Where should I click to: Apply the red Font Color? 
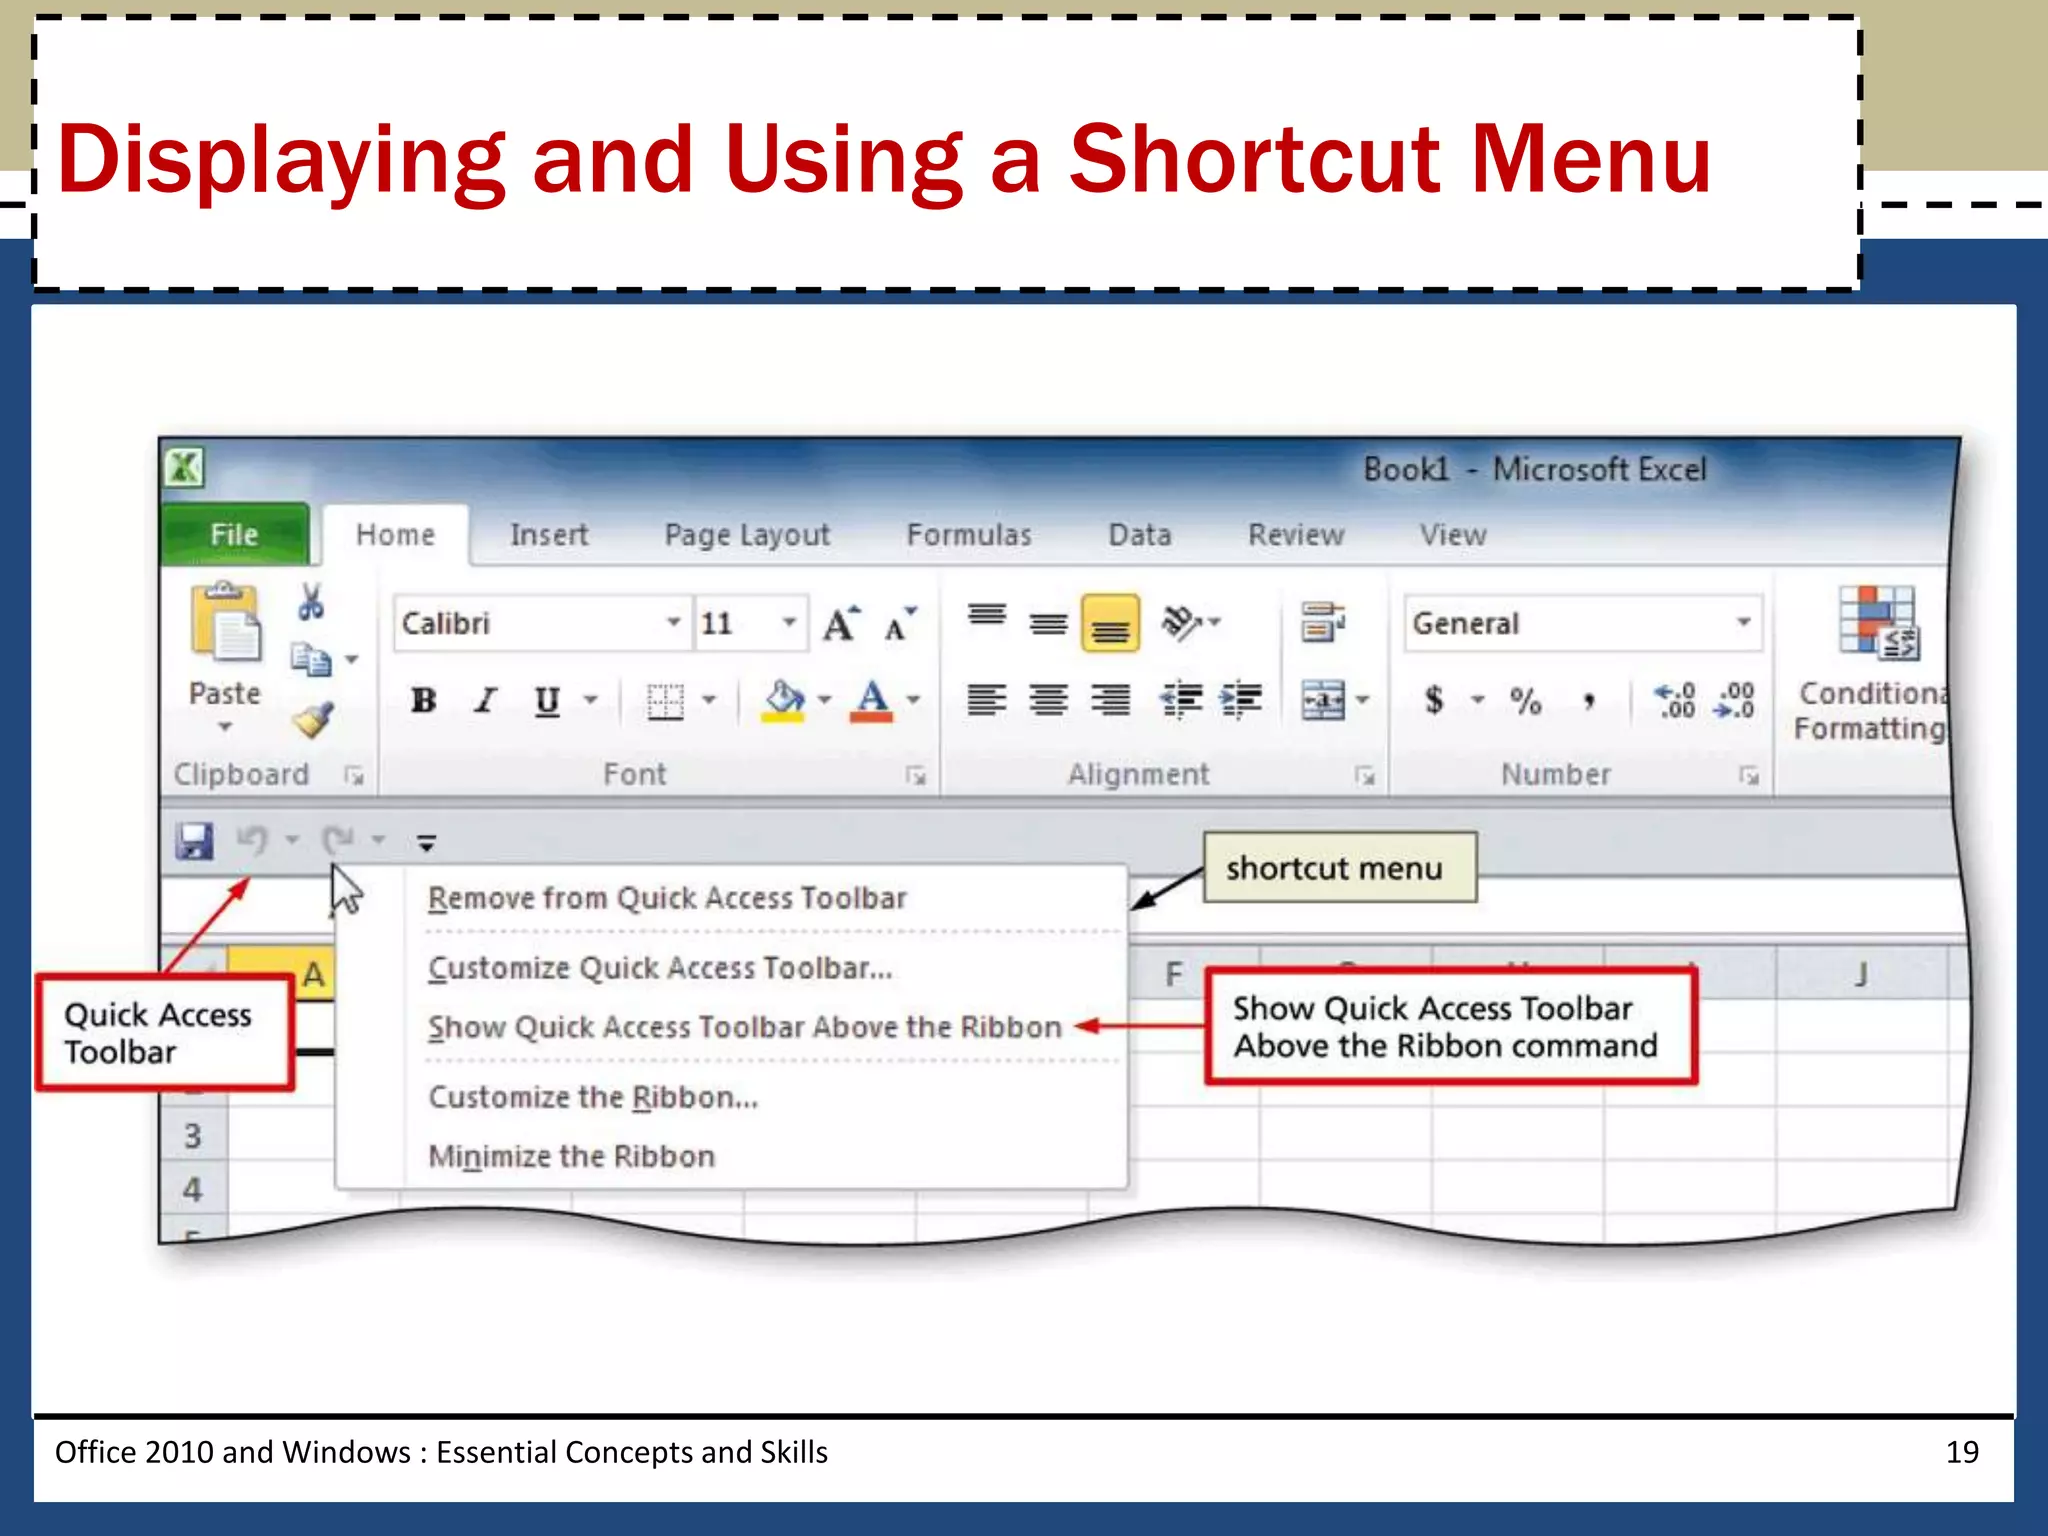[x=872, y=700]
